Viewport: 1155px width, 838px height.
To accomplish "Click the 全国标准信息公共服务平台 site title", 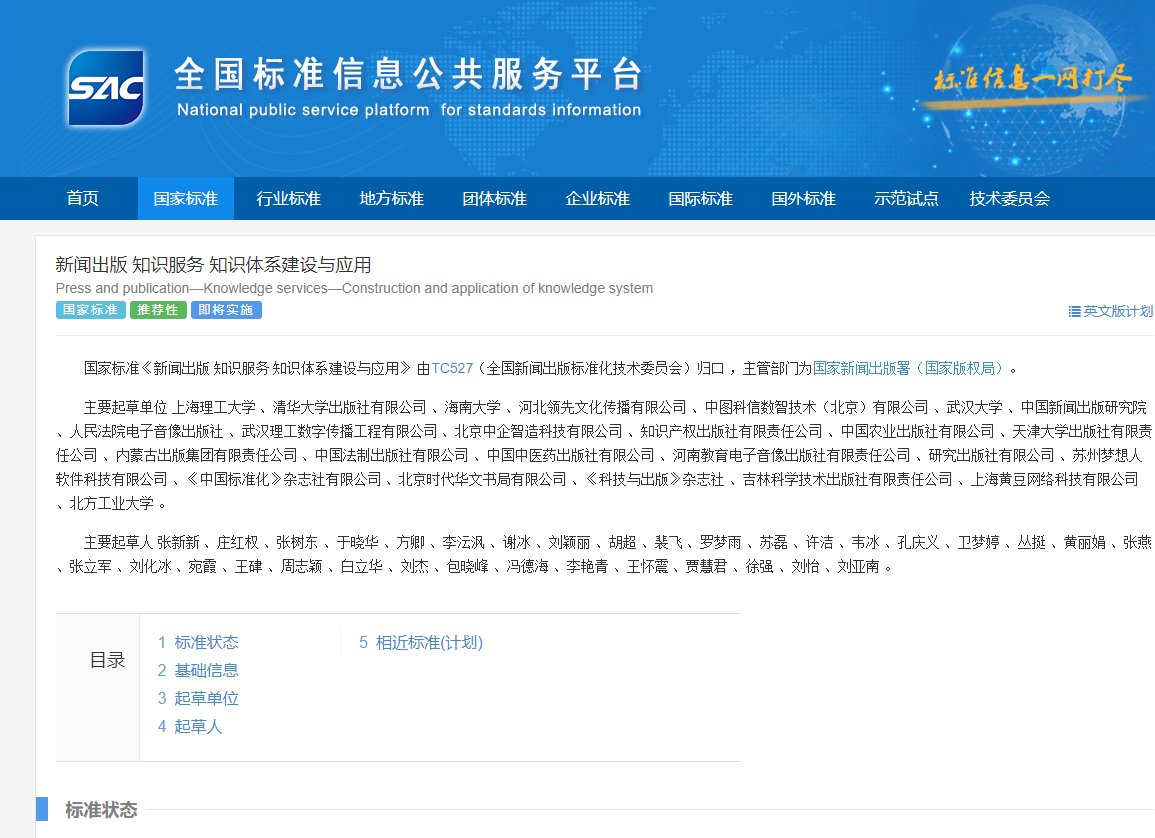I will click(408, 74).
